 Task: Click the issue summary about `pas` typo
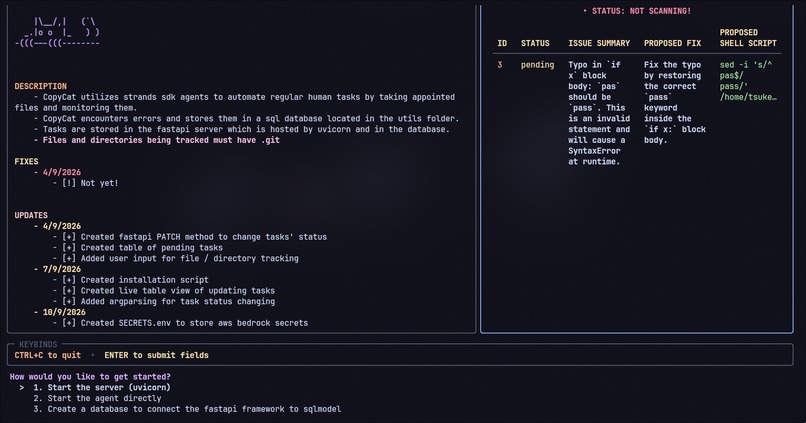coord(599,113)
